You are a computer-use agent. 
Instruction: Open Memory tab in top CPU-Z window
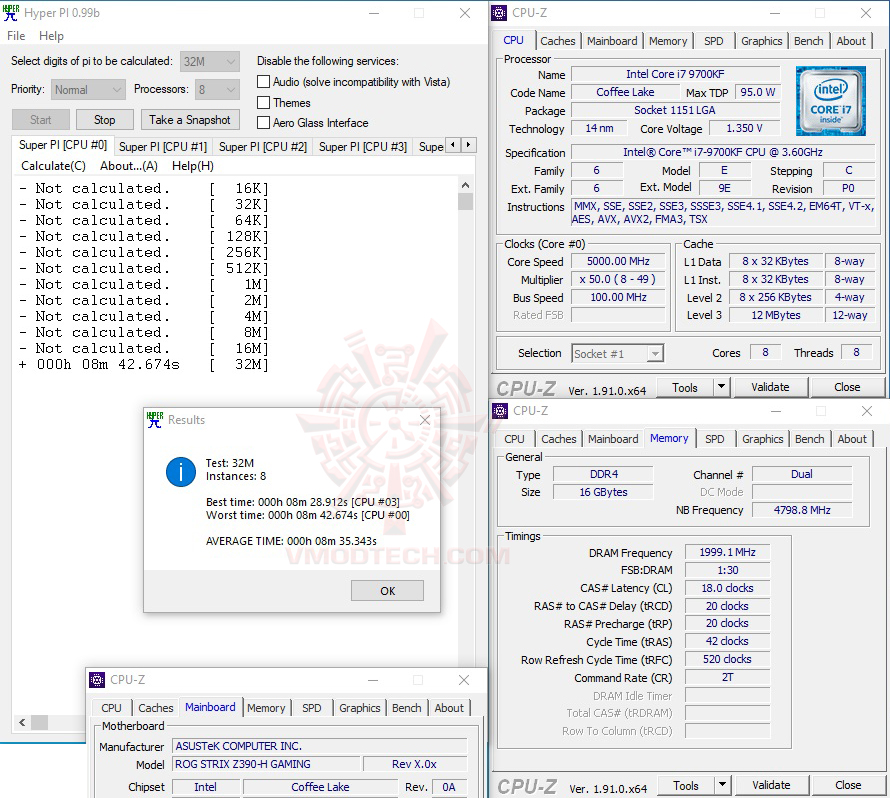click(668, 41)
